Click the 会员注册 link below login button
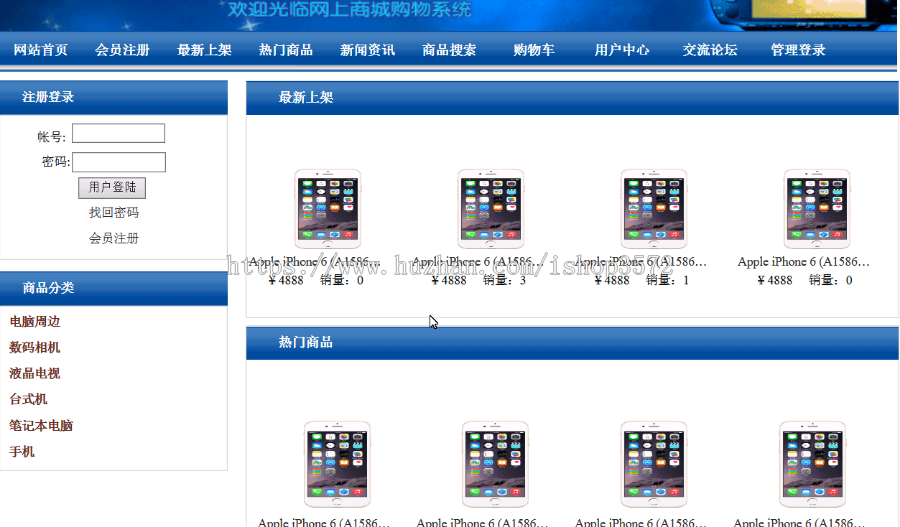This screenshot has height=527, width=900. [x=114, y=238]
